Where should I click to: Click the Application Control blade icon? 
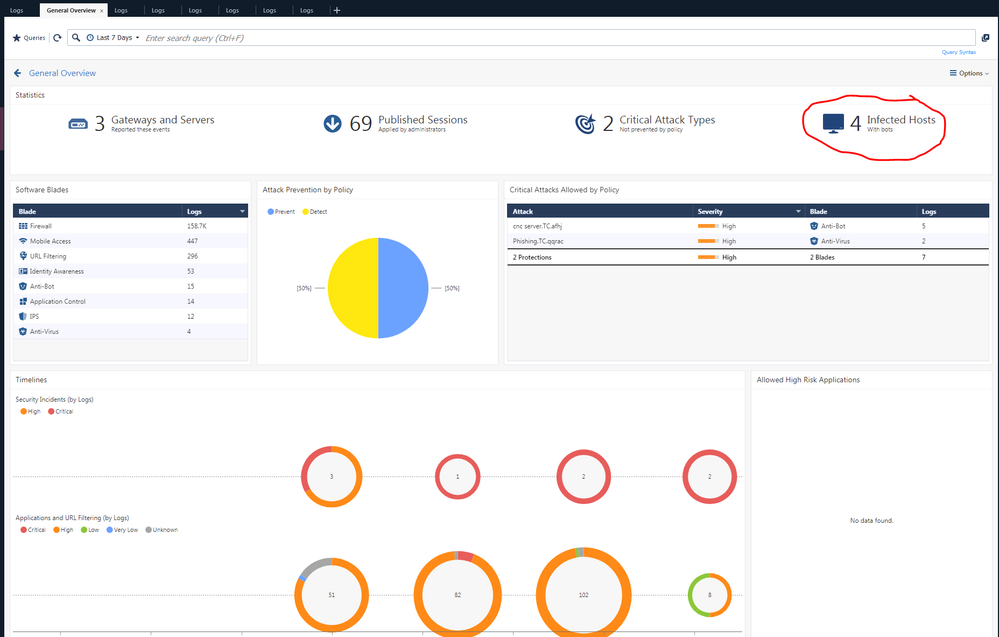click(23, 301)
